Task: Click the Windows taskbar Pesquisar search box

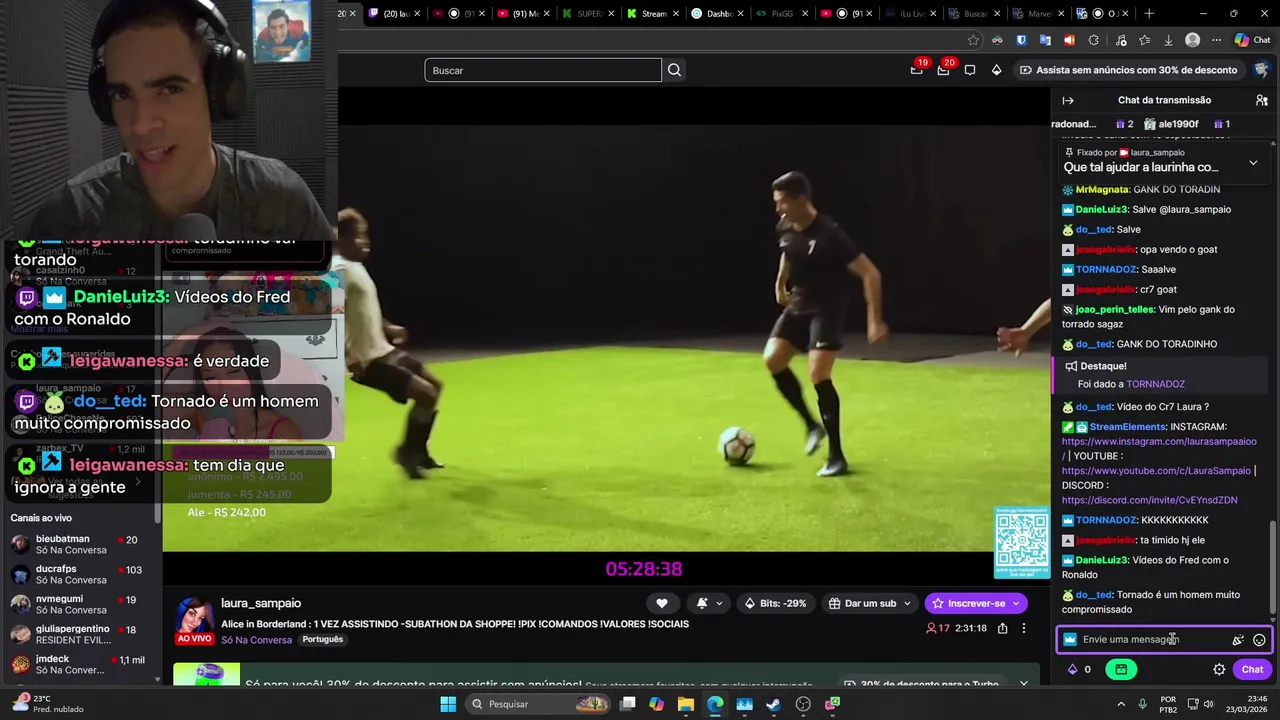Action: click(x=540, y=704)
